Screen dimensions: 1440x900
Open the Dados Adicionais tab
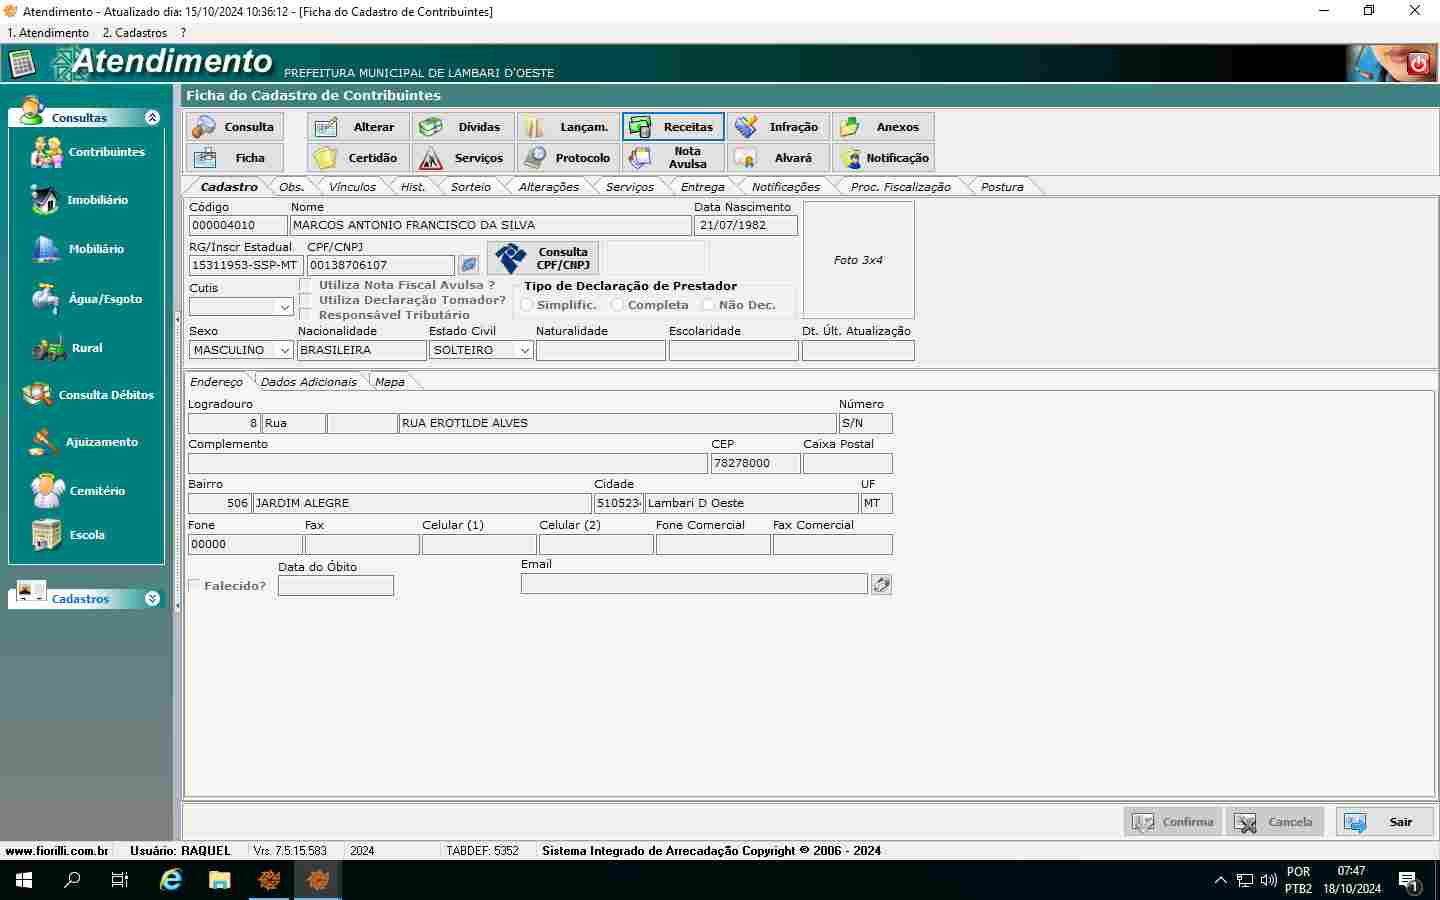click(x=308, y=382)
